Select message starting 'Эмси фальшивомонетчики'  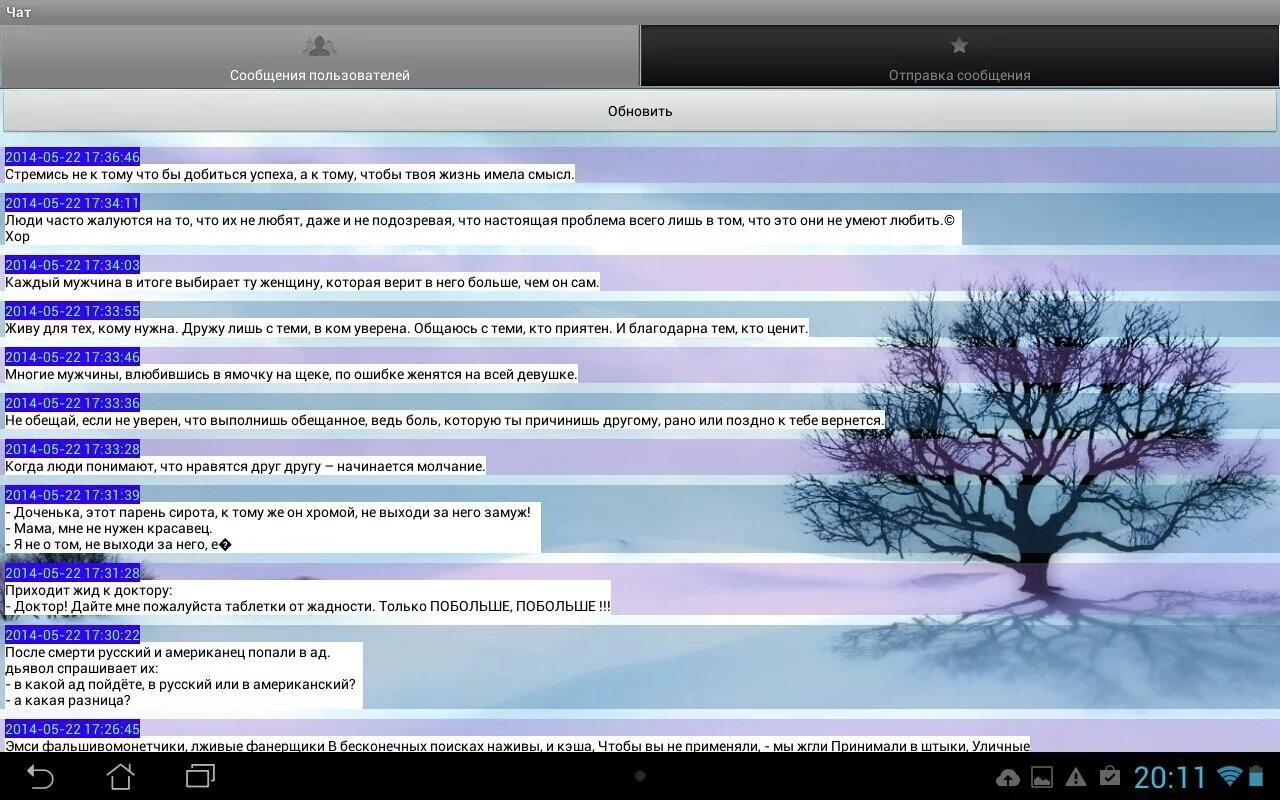click(x=517, y=745)
